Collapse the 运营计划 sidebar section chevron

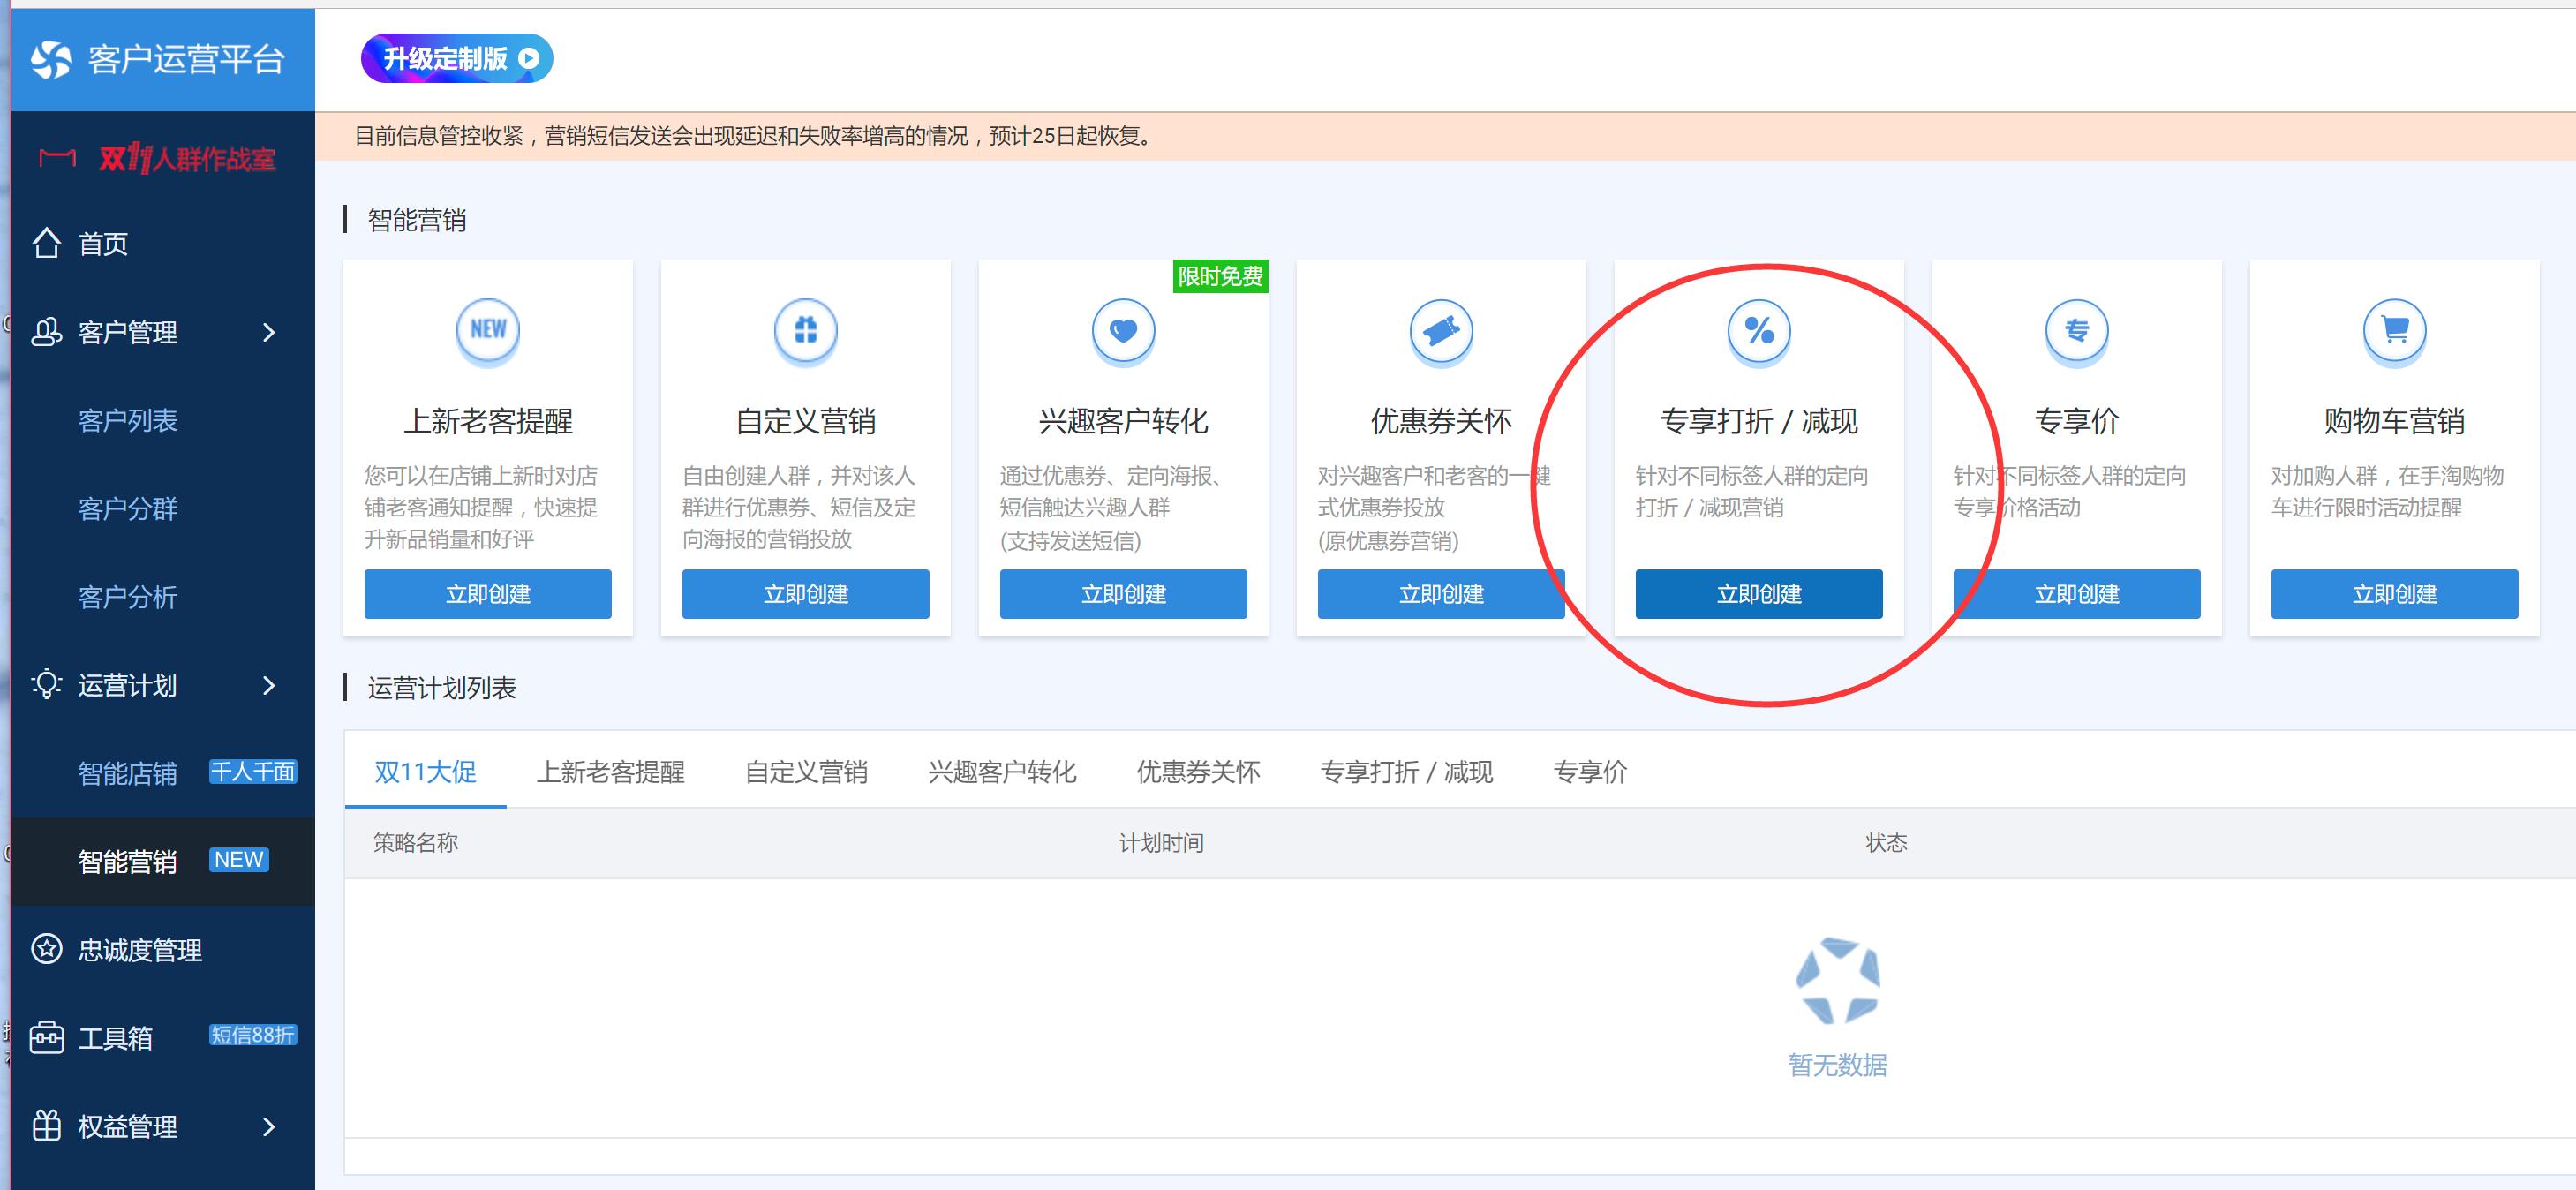(x=268, y=685)
